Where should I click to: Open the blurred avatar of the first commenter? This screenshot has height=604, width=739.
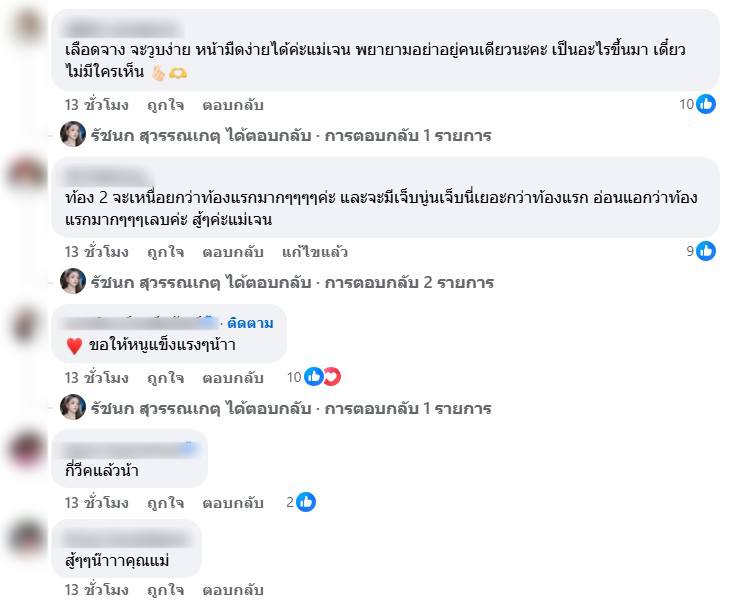tap(27, 26)
